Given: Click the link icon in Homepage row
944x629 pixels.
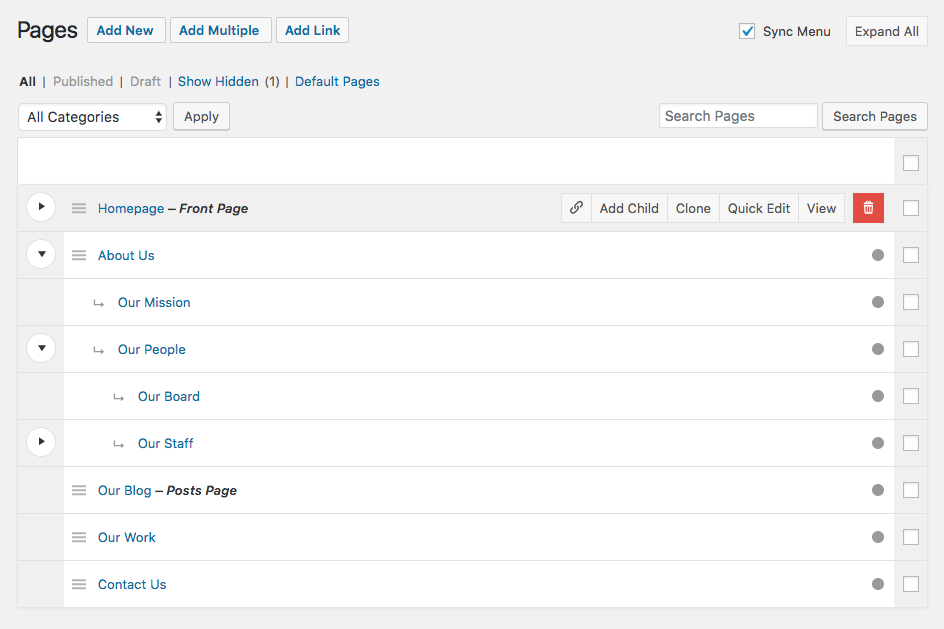Looking at the screenshot, I should 576,208.
